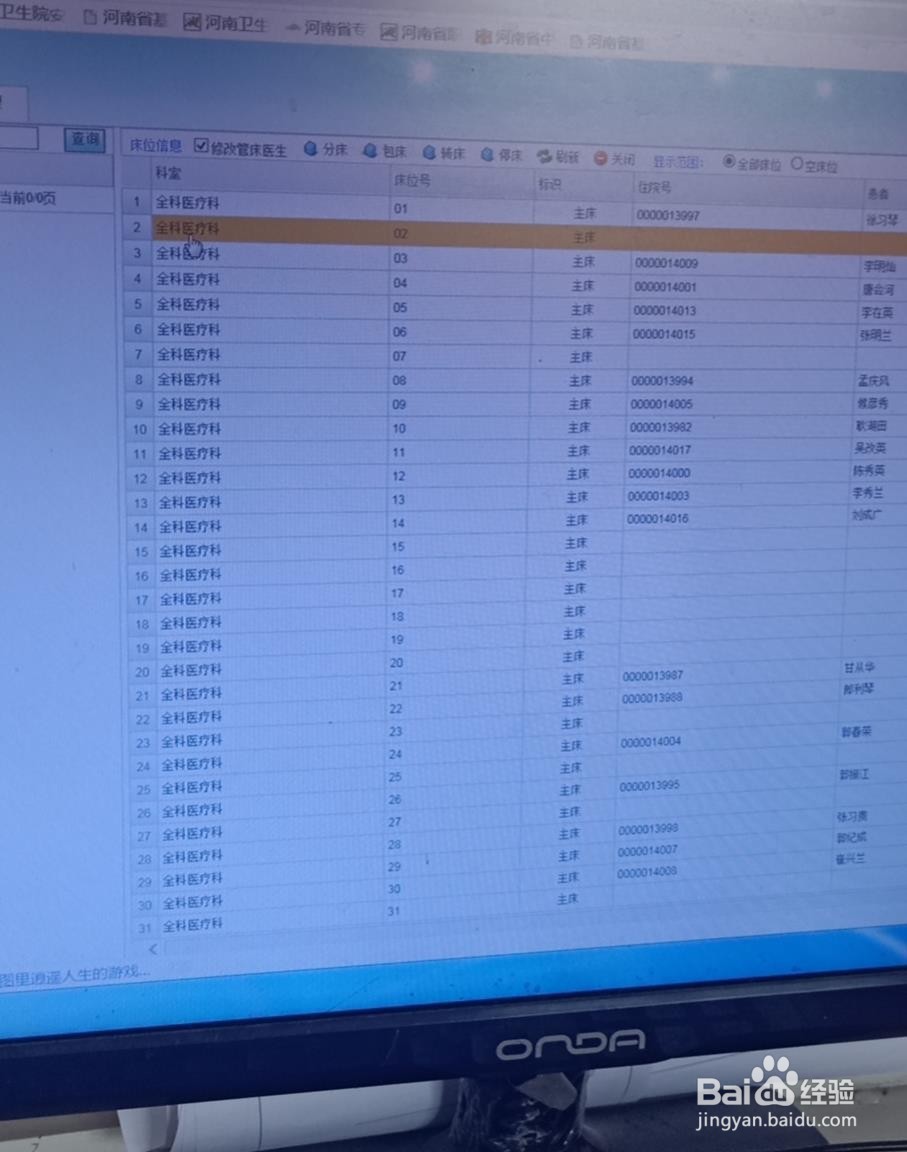Click the 当前0/0页 page indicator
This screenshot has width=907, height=1152.
(28, 198)
